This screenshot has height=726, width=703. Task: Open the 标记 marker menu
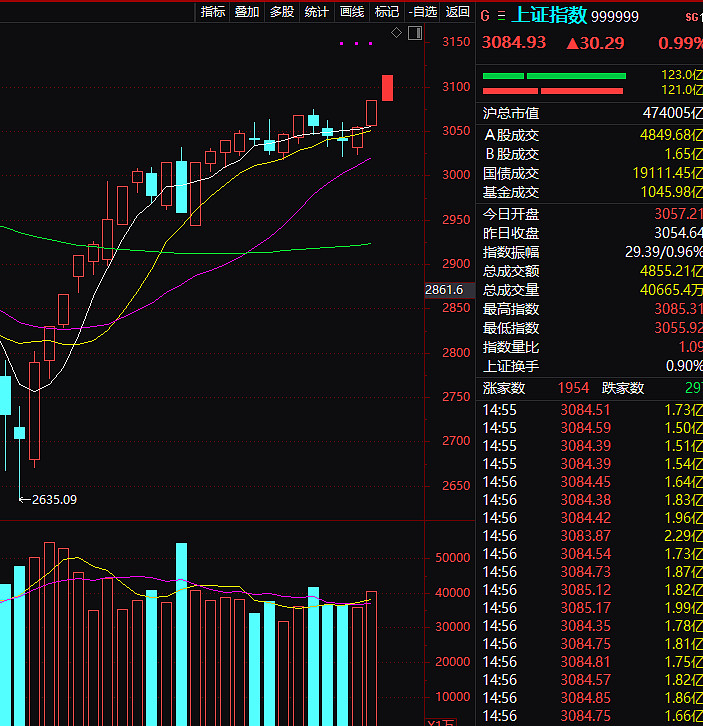(x=387, y=12)
